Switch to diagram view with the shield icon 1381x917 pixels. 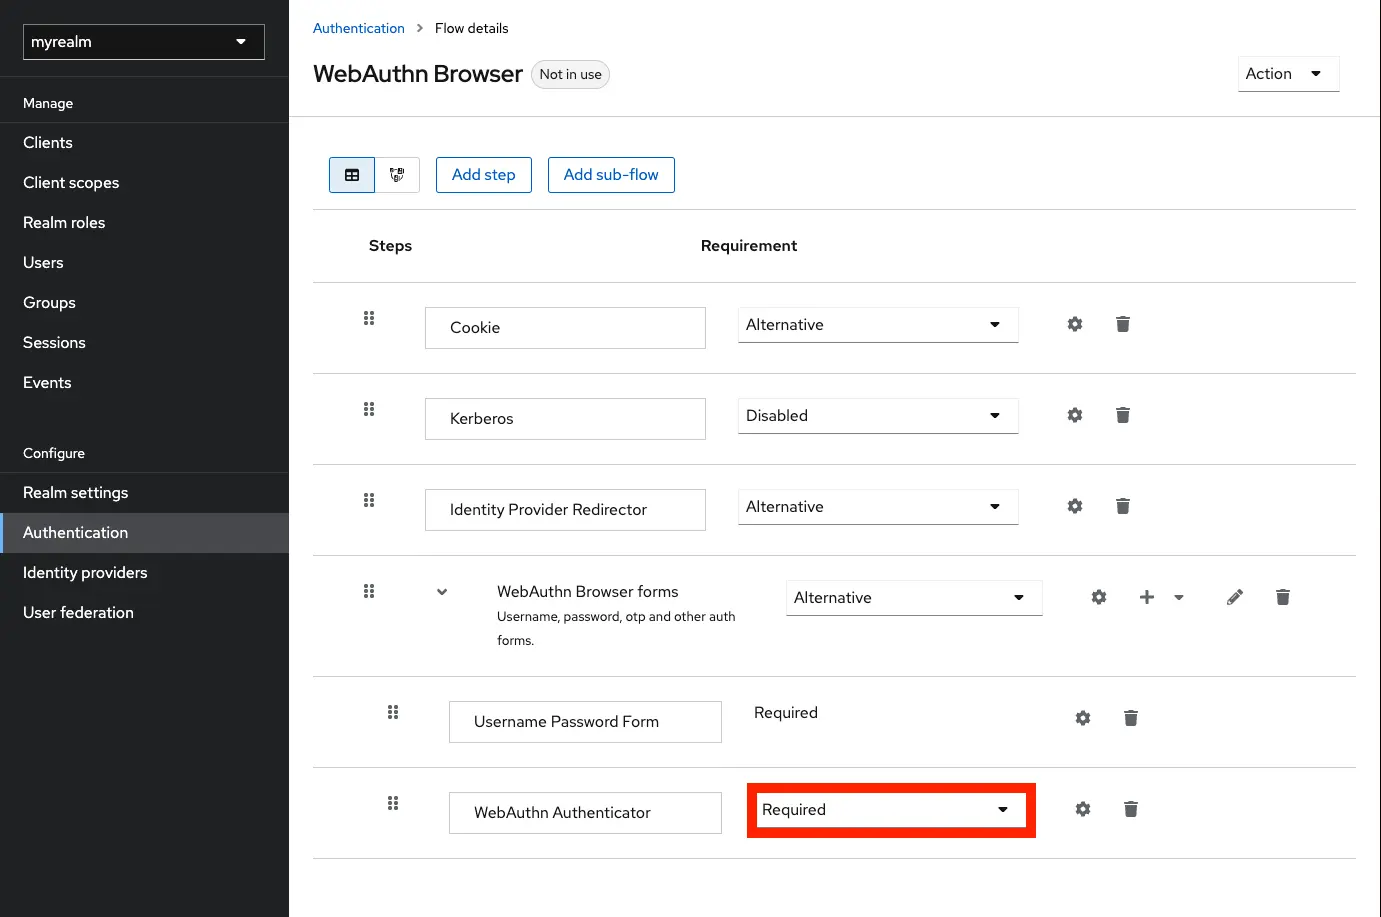click(x=397, y=174)
